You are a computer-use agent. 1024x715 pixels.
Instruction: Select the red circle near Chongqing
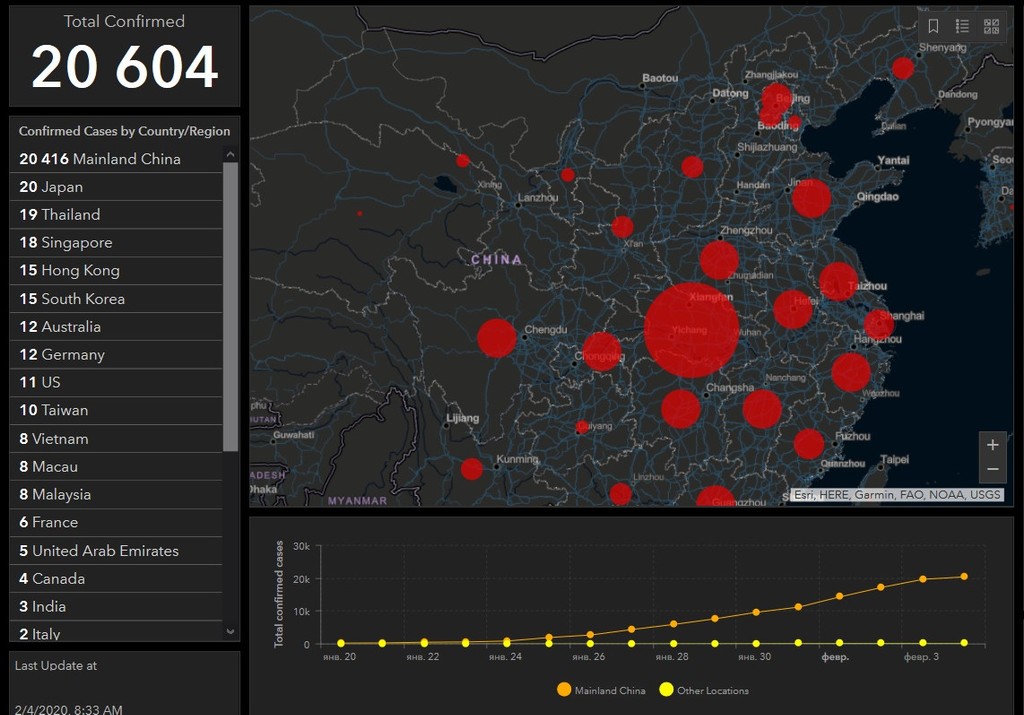(601, 351)
